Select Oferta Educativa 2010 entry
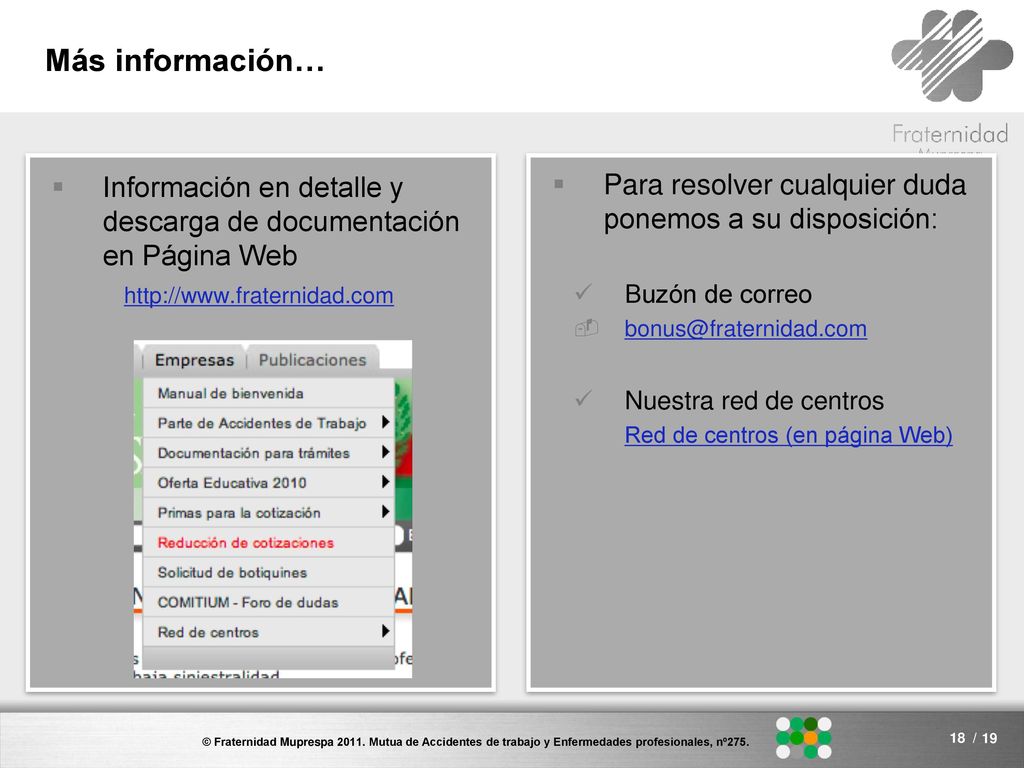 268,483
